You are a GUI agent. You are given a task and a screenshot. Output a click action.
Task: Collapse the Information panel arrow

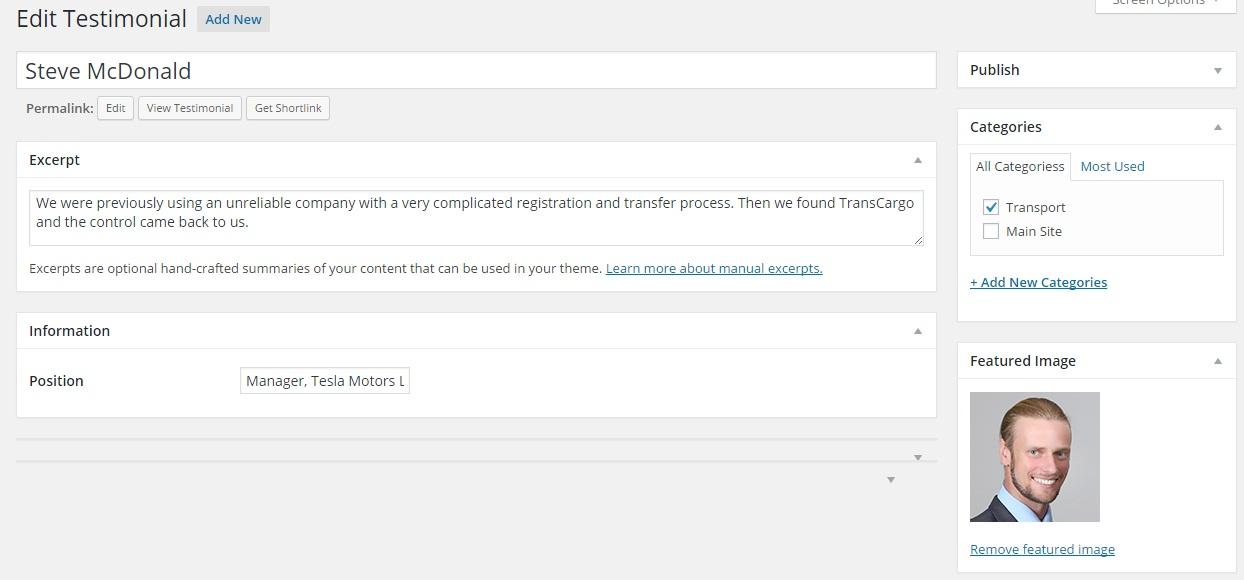pyautogui.click(x=917, y=331)
